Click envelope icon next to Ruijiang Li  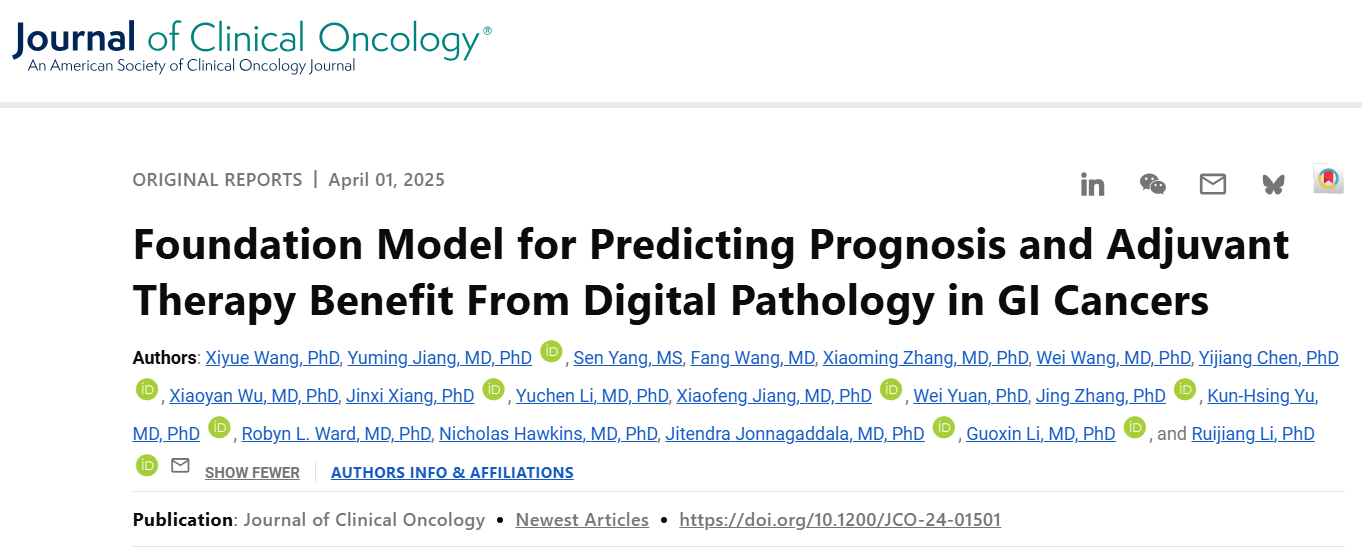[x=180, y=465]
